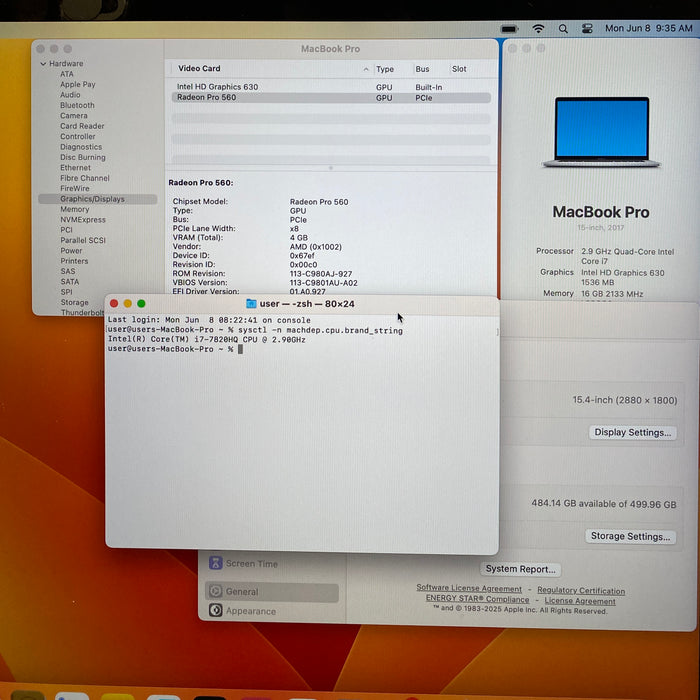The image size is (700, 700).
Task: Click the Slot column header
Action: coord(459,69)
